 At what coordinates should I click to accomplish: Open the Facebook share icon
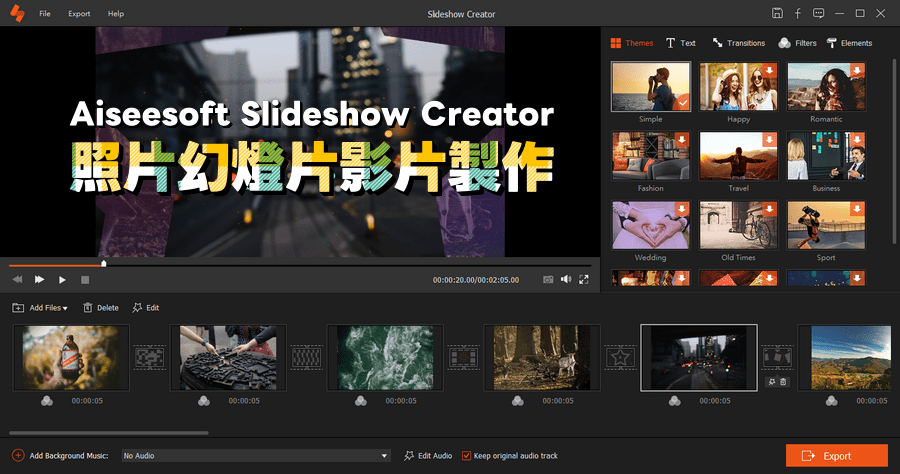[x=798, y=13]
